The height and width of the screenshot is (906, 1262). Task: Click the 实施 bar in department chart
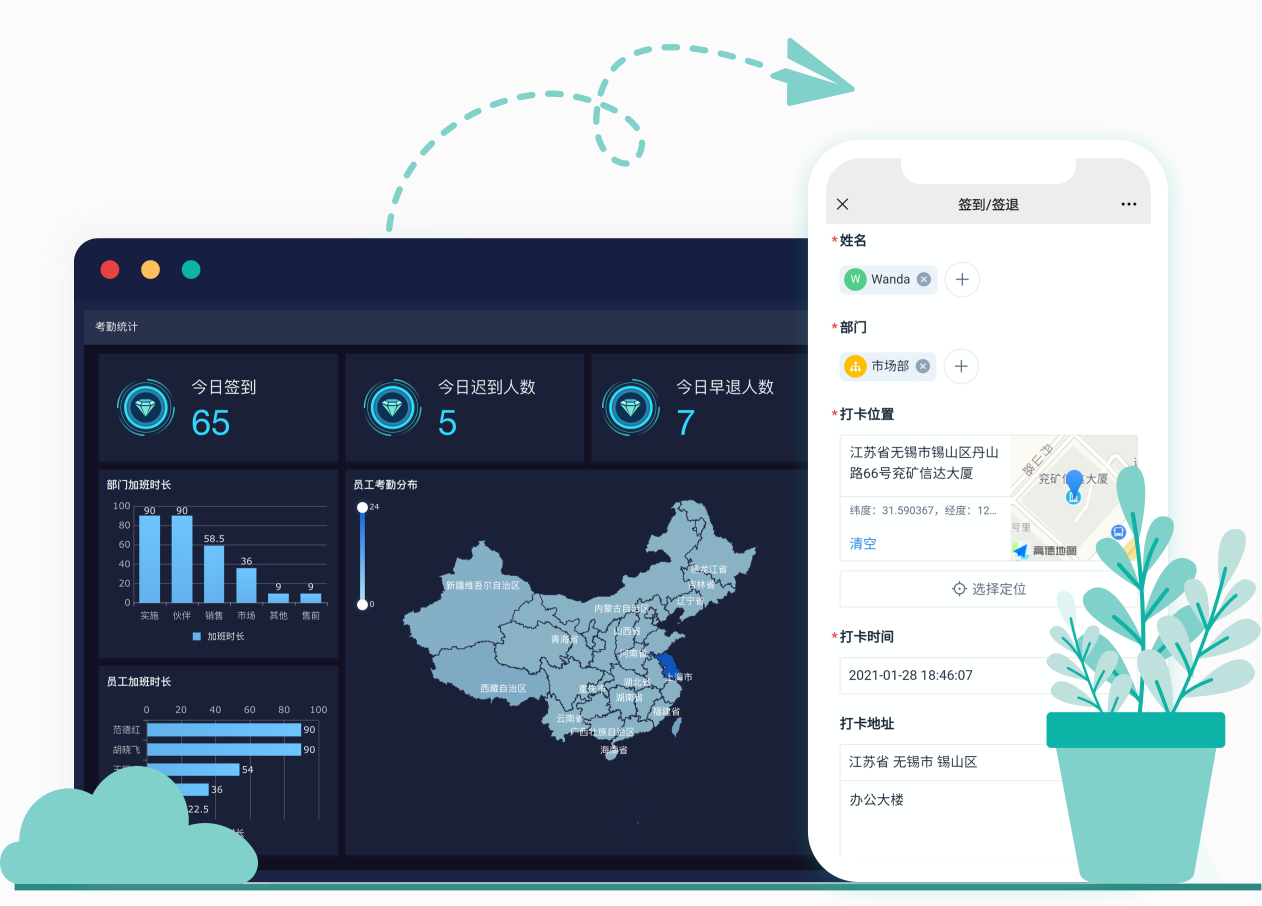[149, 558]
